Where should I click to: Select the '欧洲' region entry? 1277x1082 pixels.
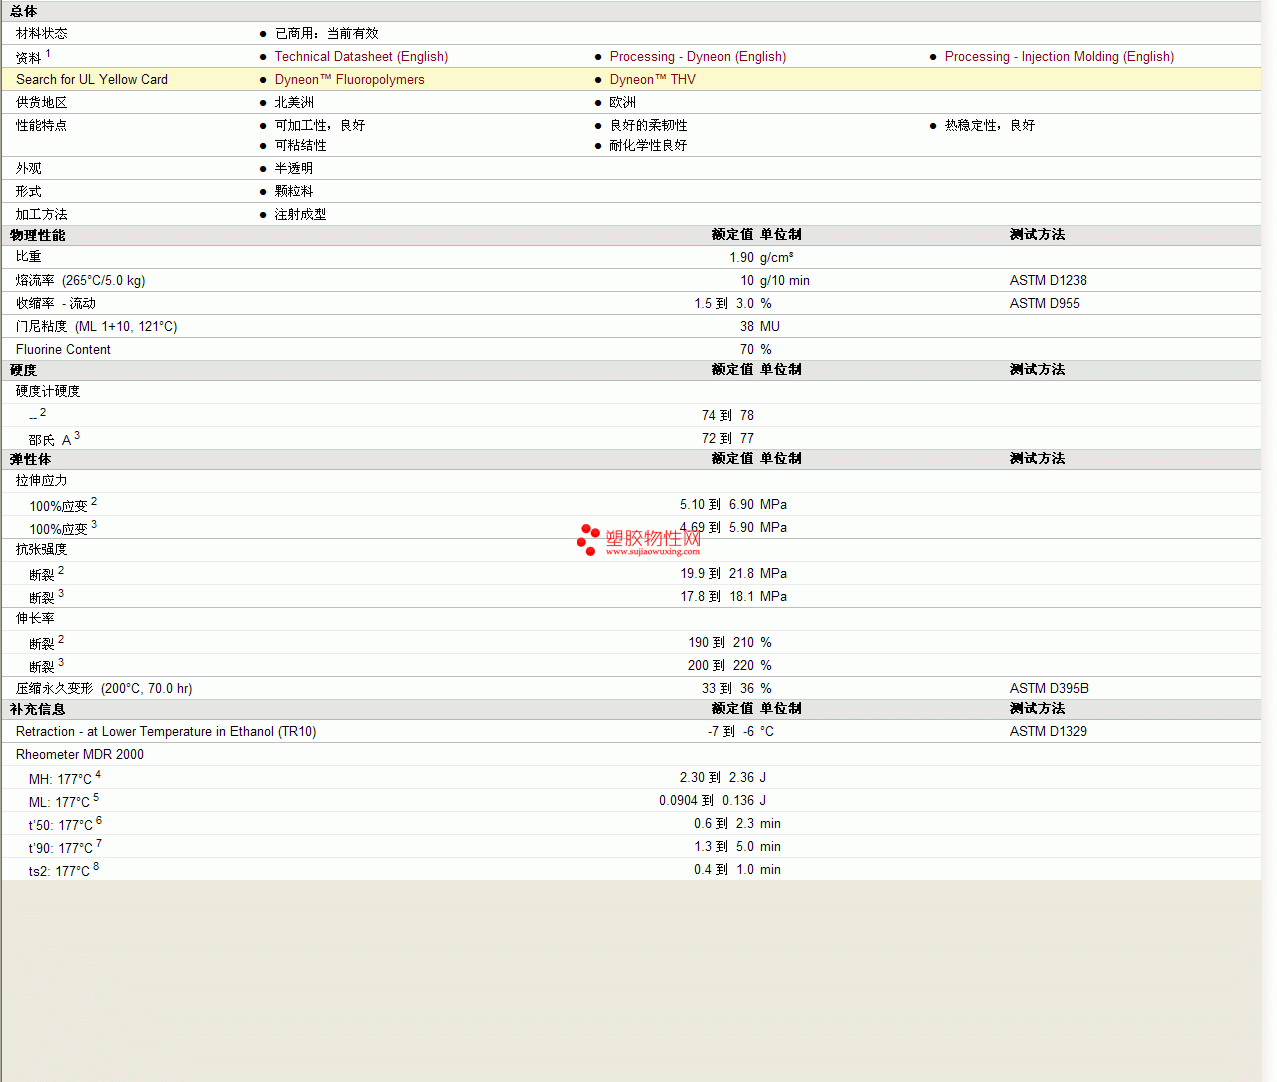[x=623, y=103]
